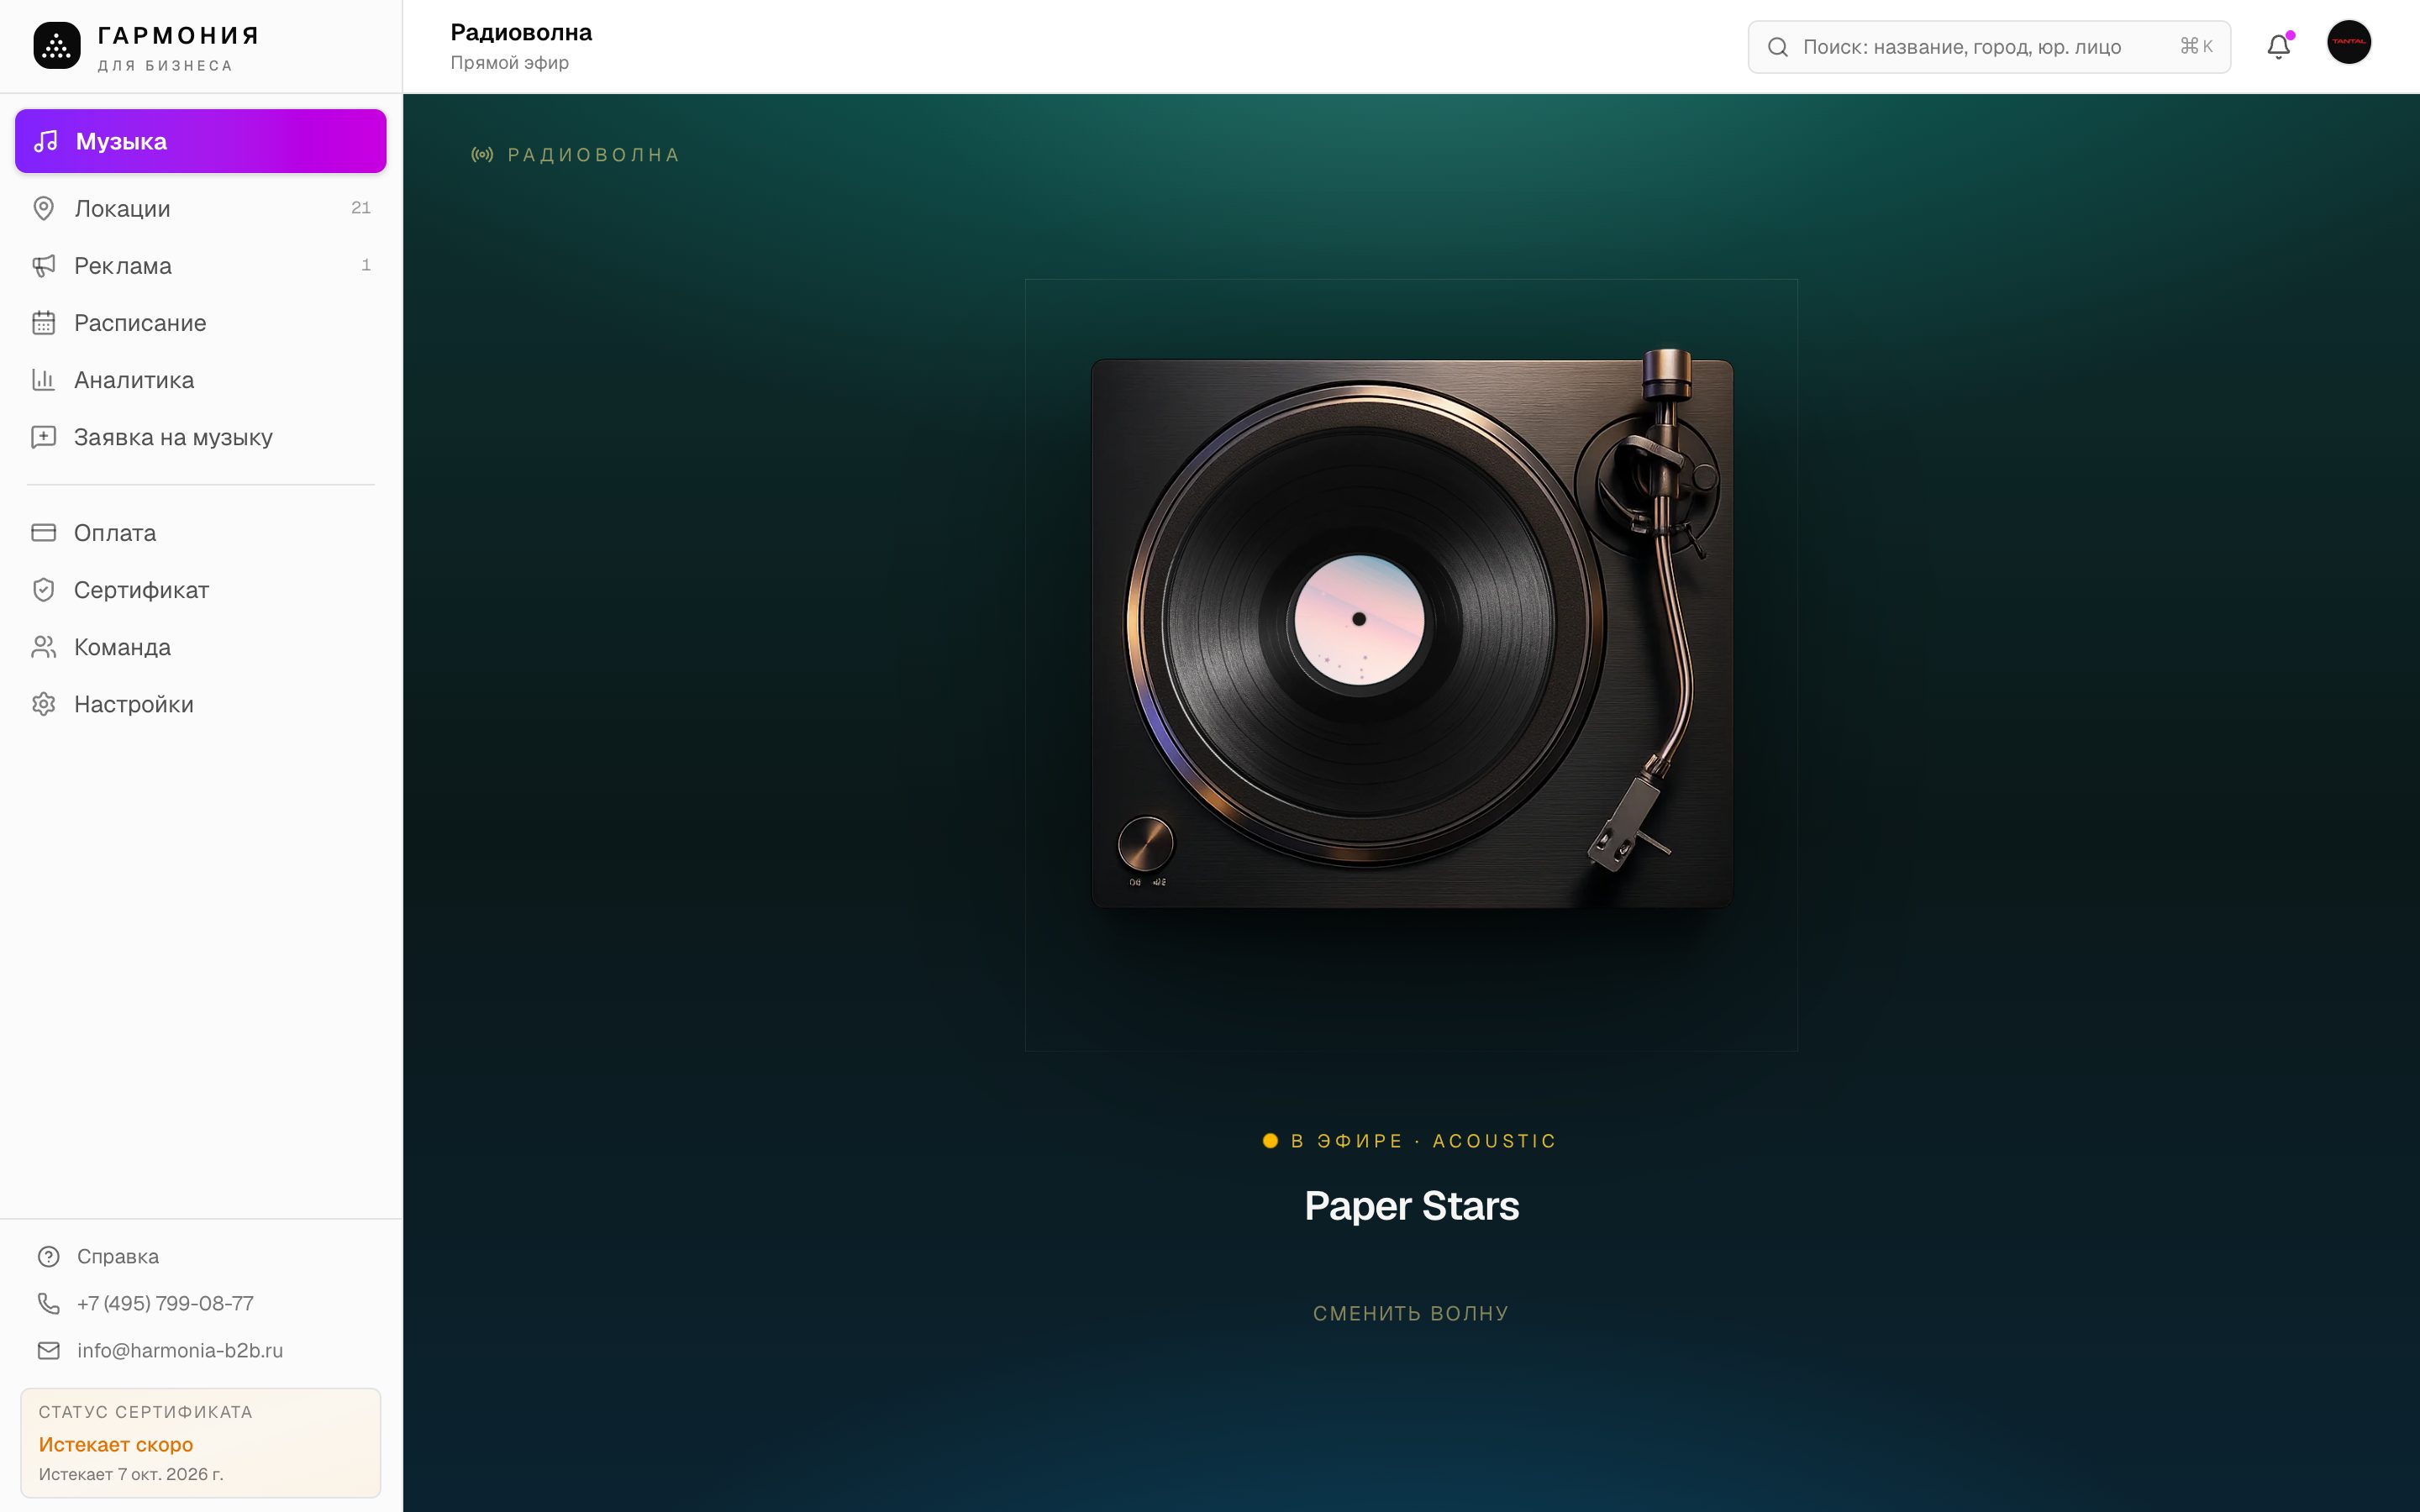
Task: Click the Локации count badge 21
Action: [x=361, y=207]
